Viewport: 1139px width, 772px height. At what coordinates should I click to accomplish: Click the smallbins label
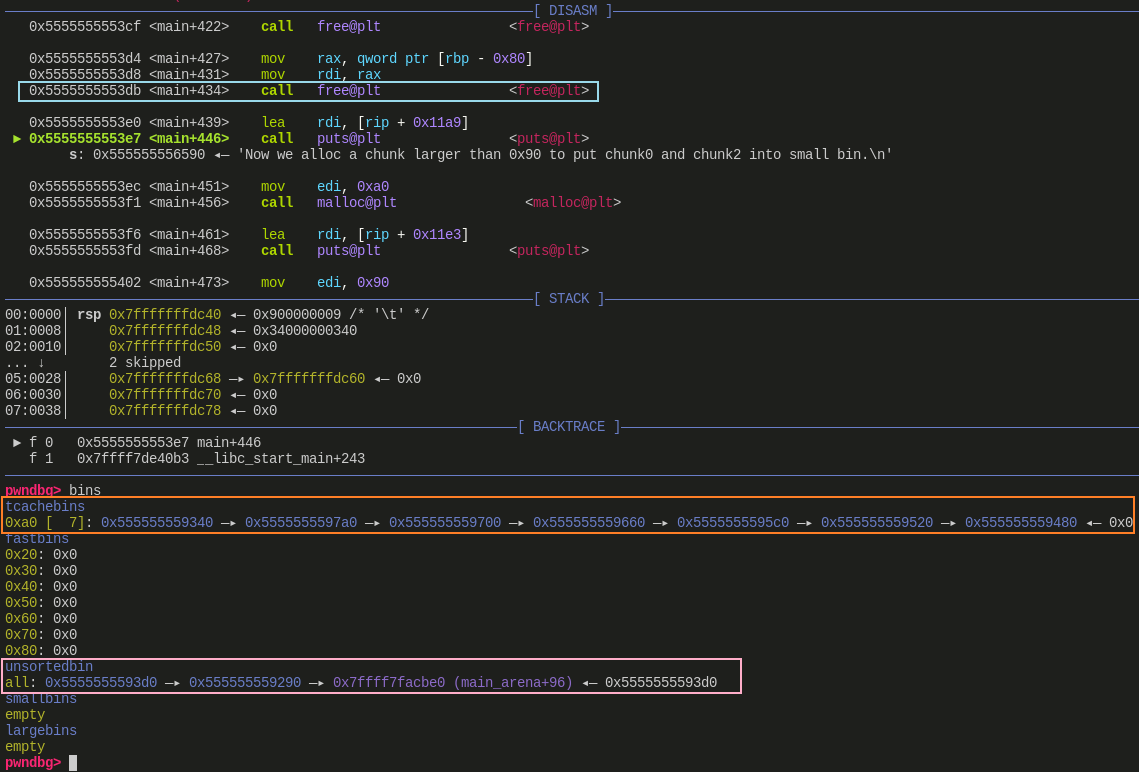[x=41, y=699]
